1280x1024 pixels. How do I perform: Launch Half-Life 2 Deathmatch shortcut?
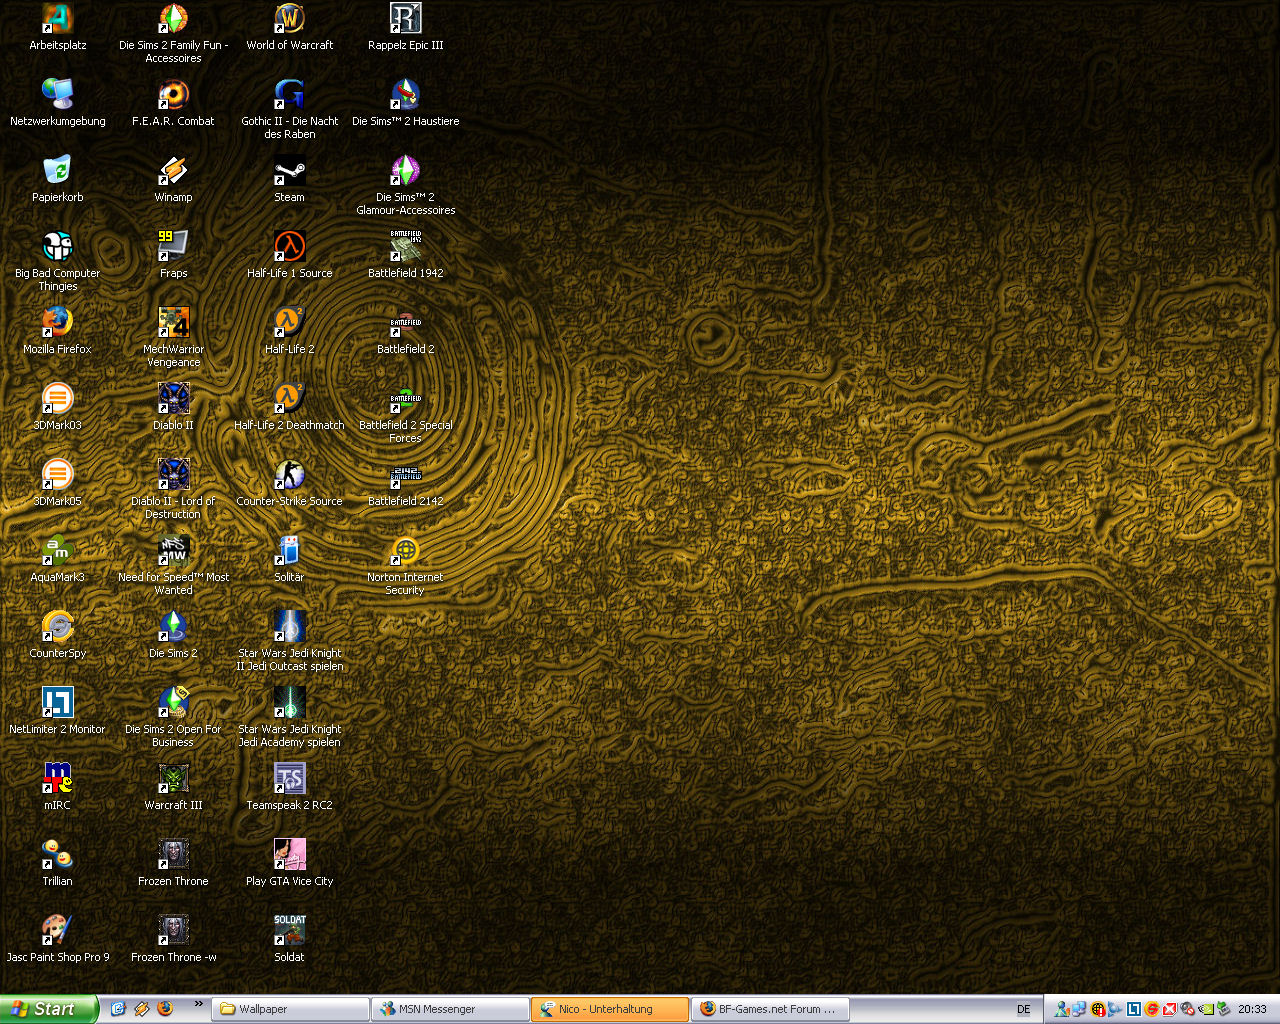(290, 407)
